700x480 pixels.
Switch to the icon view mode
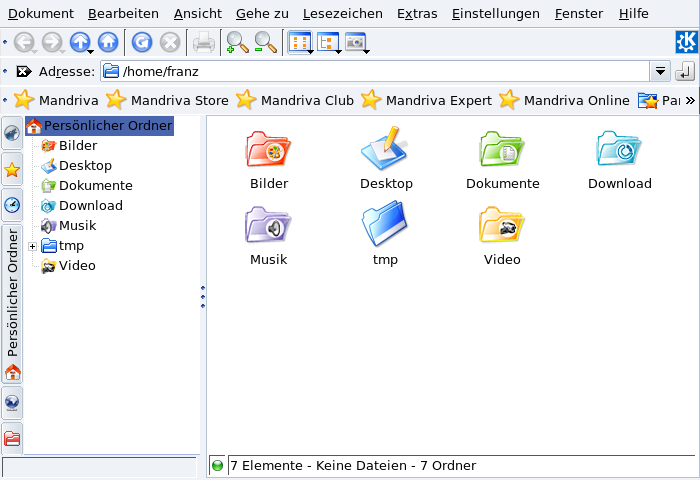pyautogui.click(x=298, y=42)
